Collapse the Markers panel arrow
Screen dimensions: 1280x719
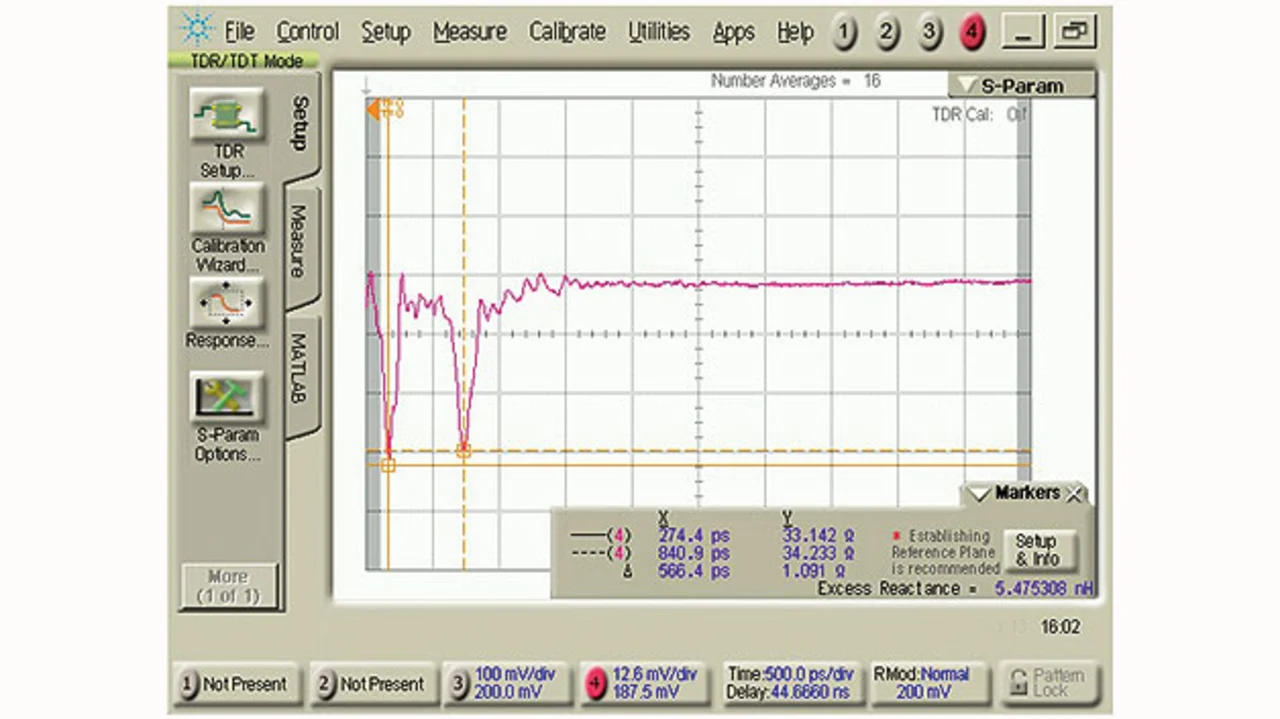tap(979, 494)
